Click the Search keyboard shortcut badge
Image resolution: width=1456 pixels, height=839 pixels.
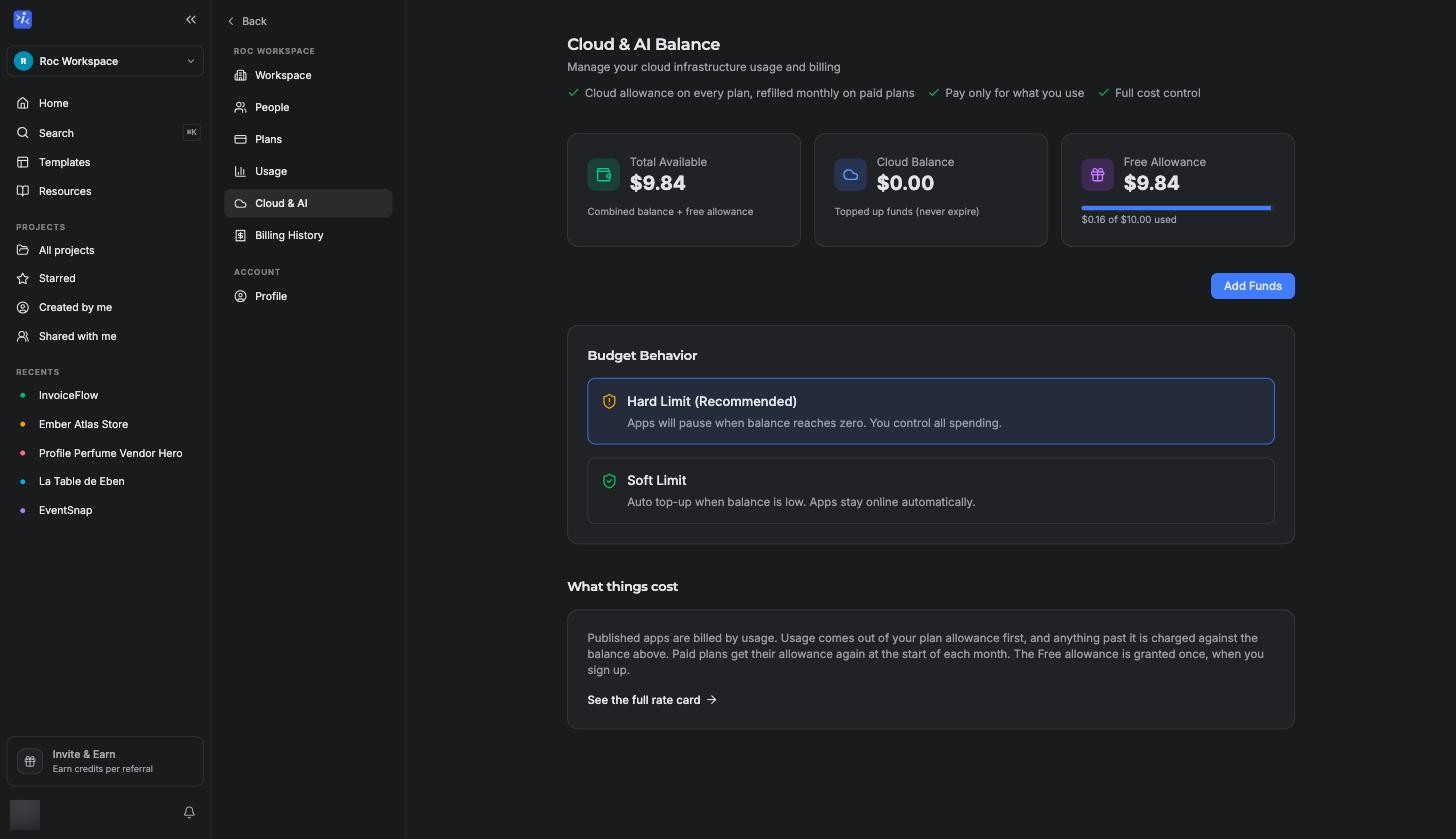click(x=191, y=132)
